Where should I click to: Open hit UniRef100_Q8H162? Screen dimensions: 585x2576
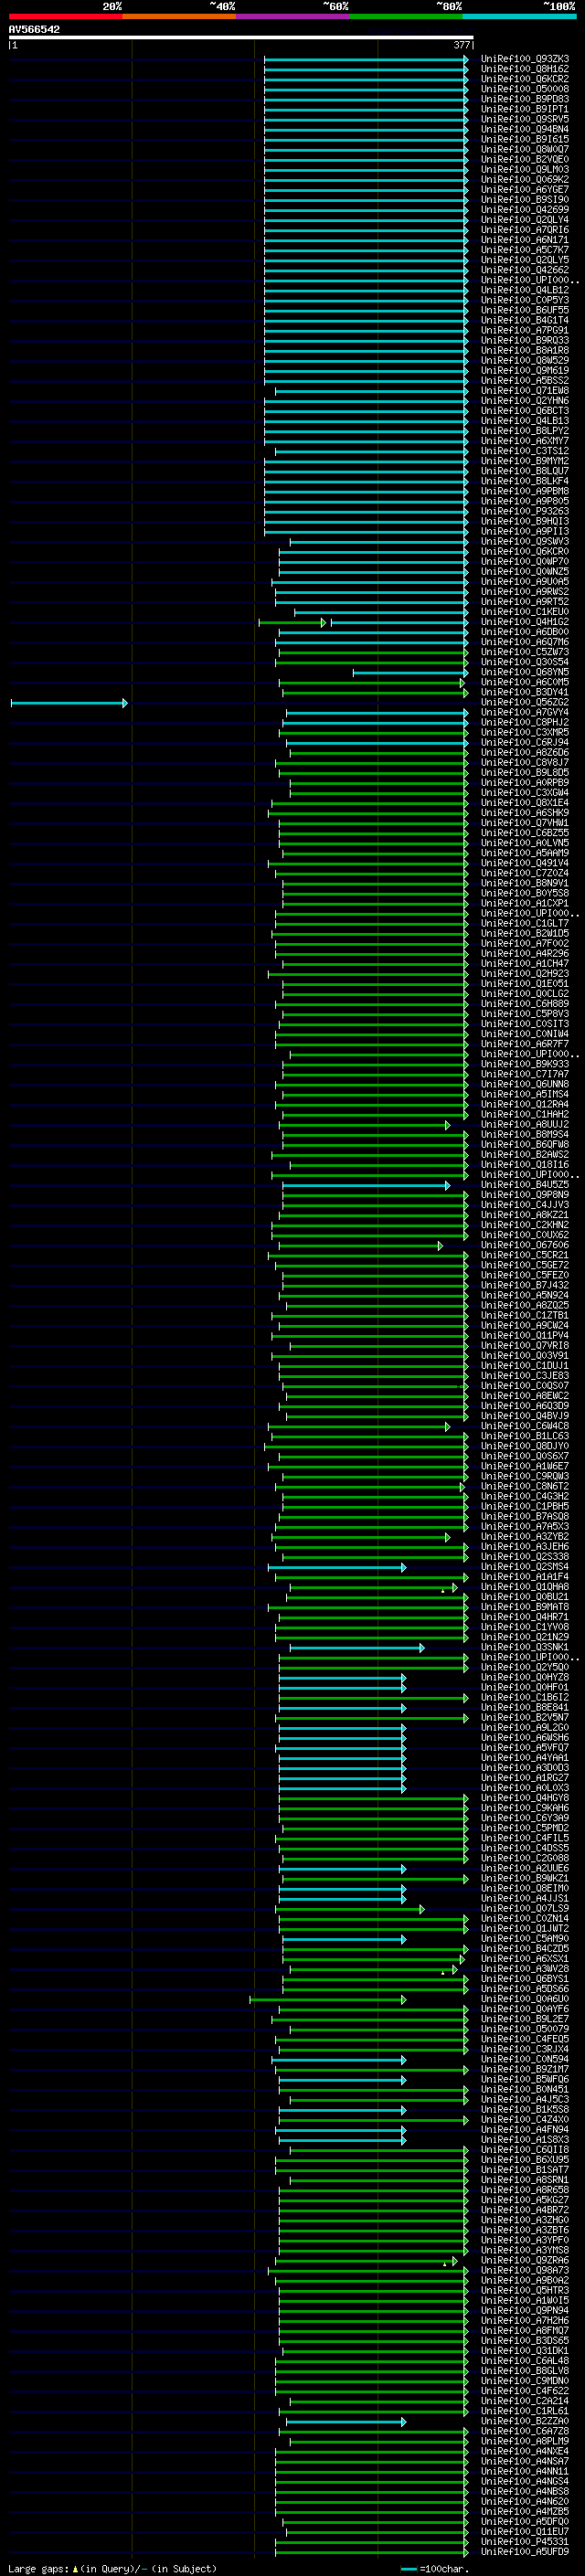coord(525,69)
